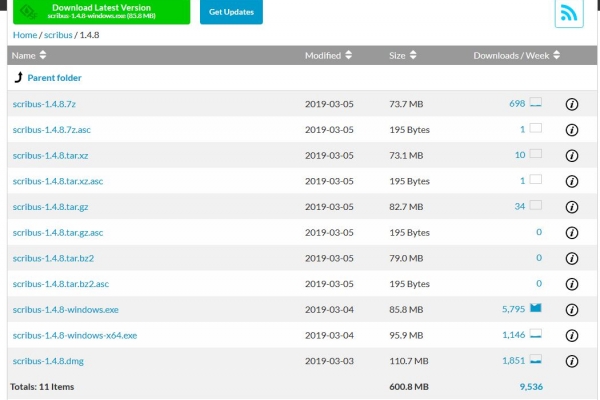Image resolution: width=600 pixels, height=400 pixels.
Task: Show info for scribus-1.4.8.7z.asc
Action: (572, 130)
